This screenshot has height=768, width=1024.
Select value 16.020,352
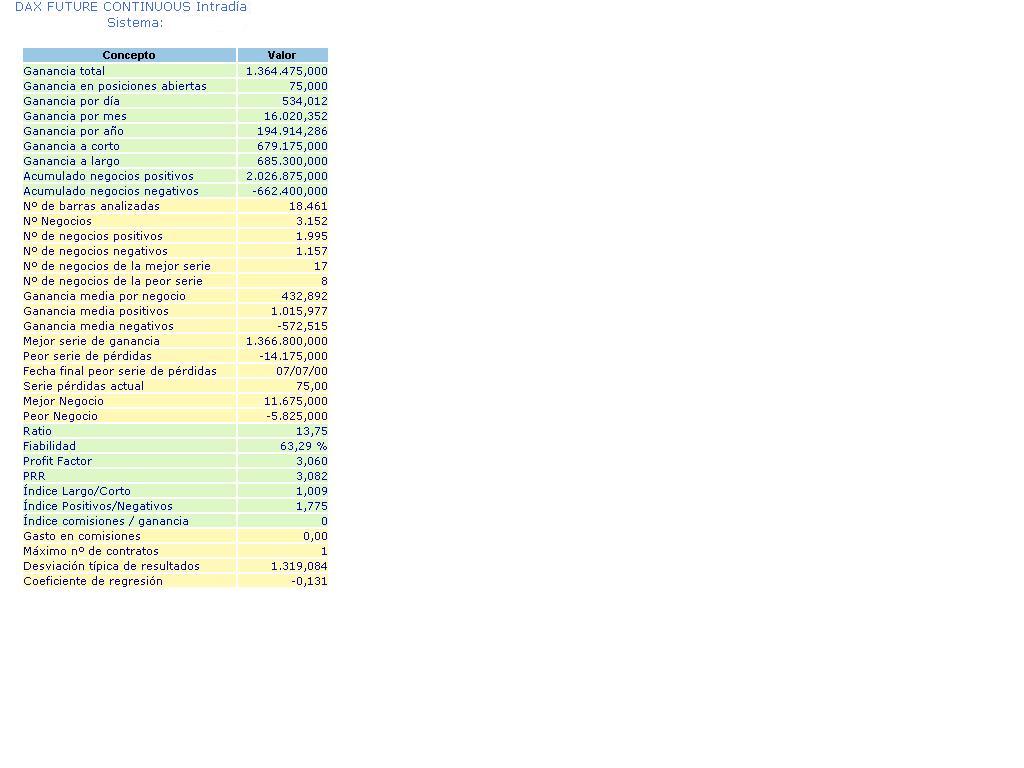[296, 116]
